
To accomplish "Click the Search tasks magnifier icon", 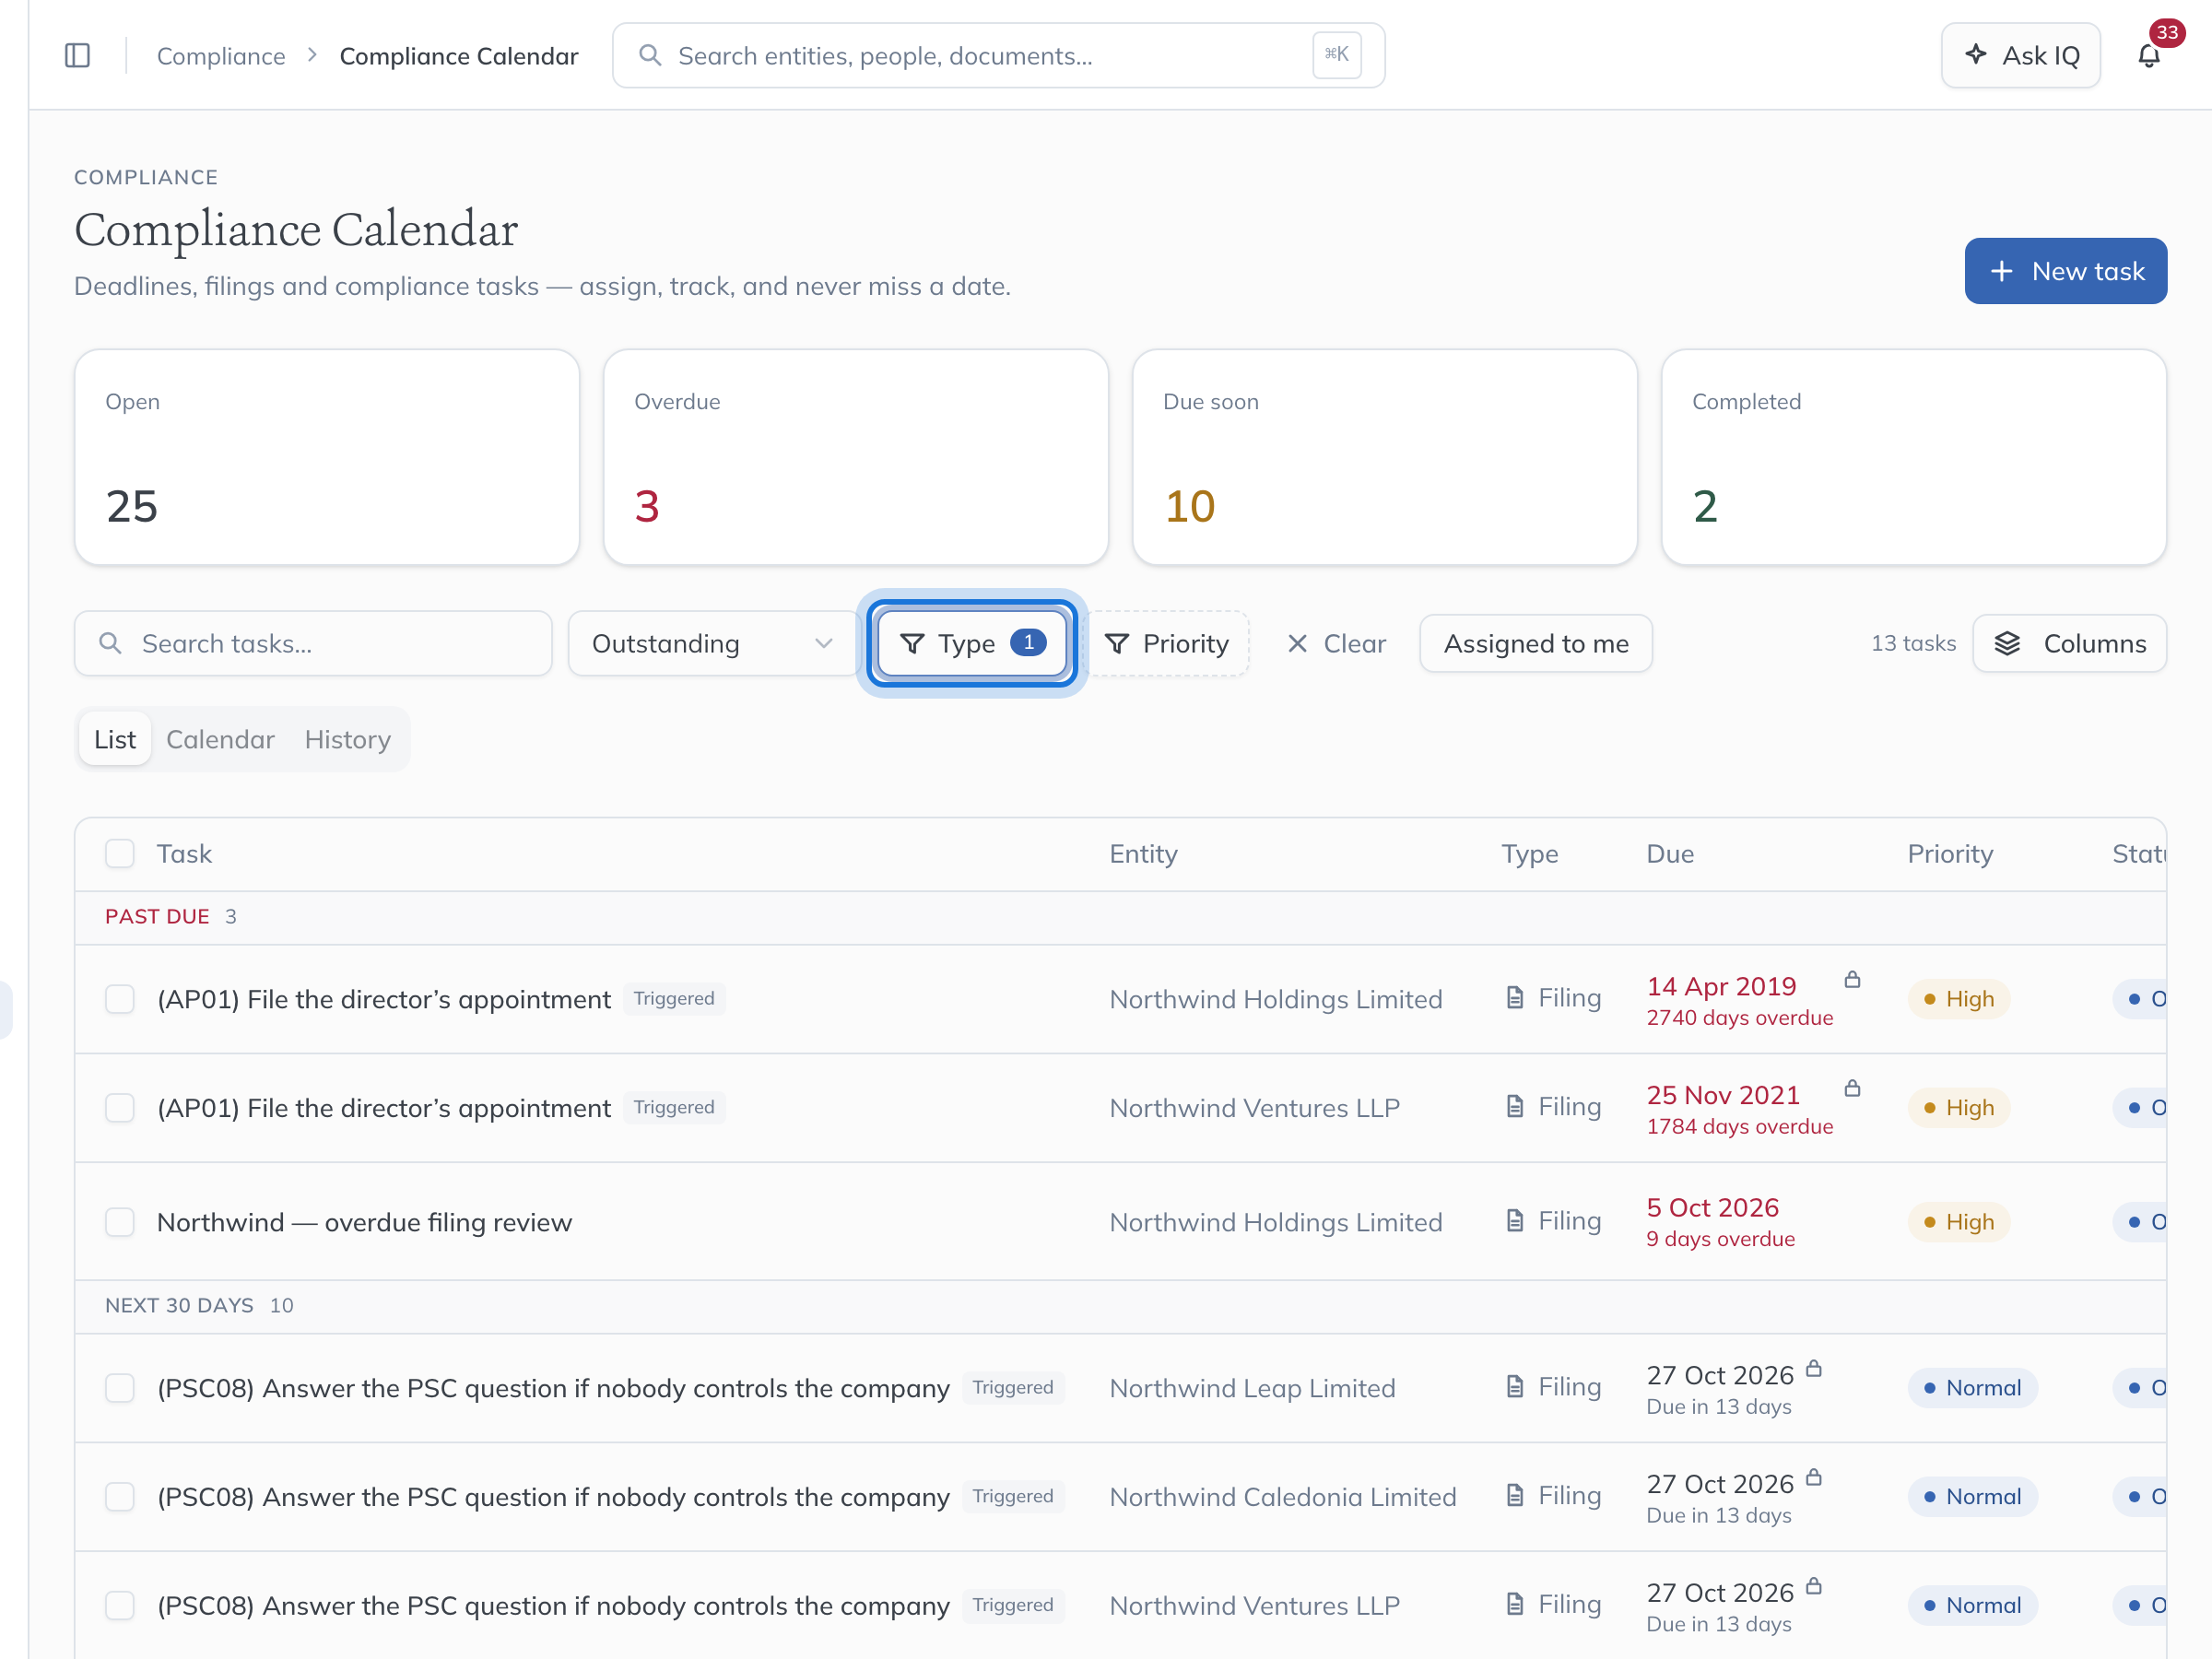I will click(x=111, y=643).
